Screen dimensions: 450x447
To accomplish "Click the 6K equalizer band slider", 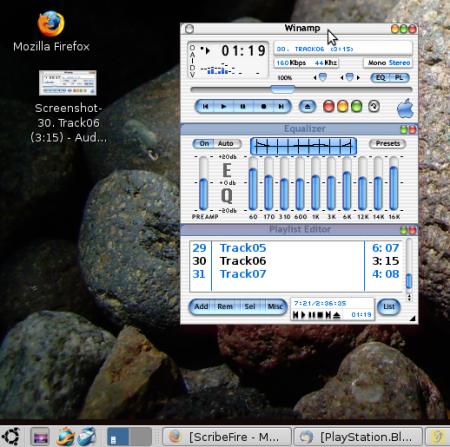I will click(347, 183).
